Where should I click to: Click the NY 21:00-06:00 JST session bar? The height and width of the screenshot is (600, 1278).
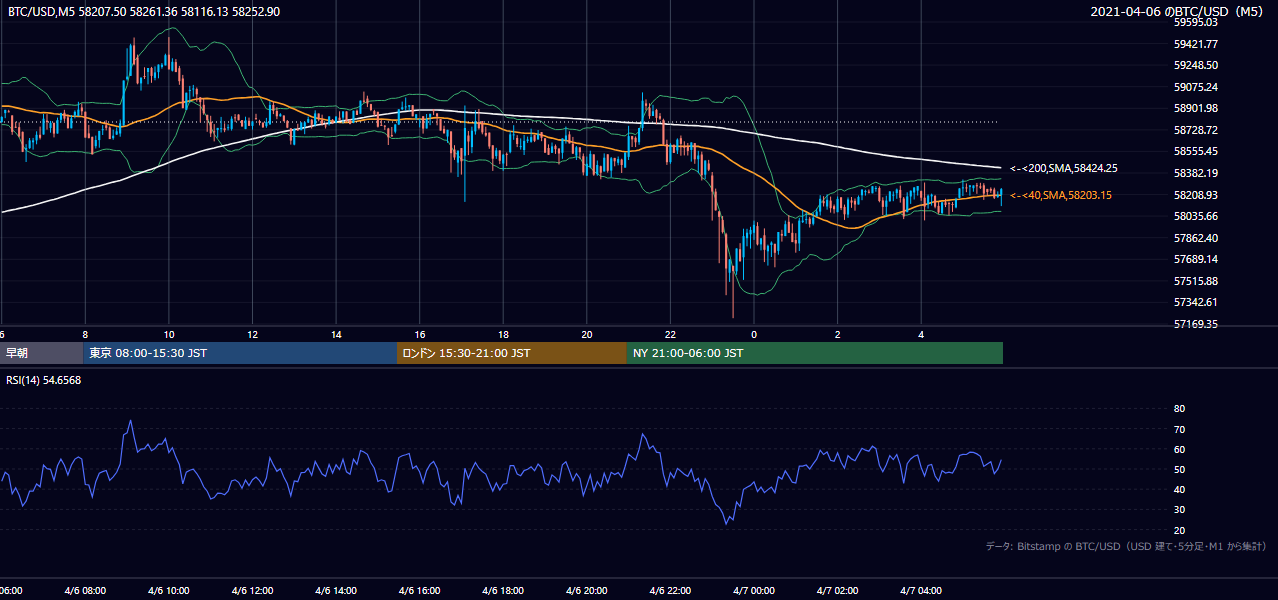(815, 353)
